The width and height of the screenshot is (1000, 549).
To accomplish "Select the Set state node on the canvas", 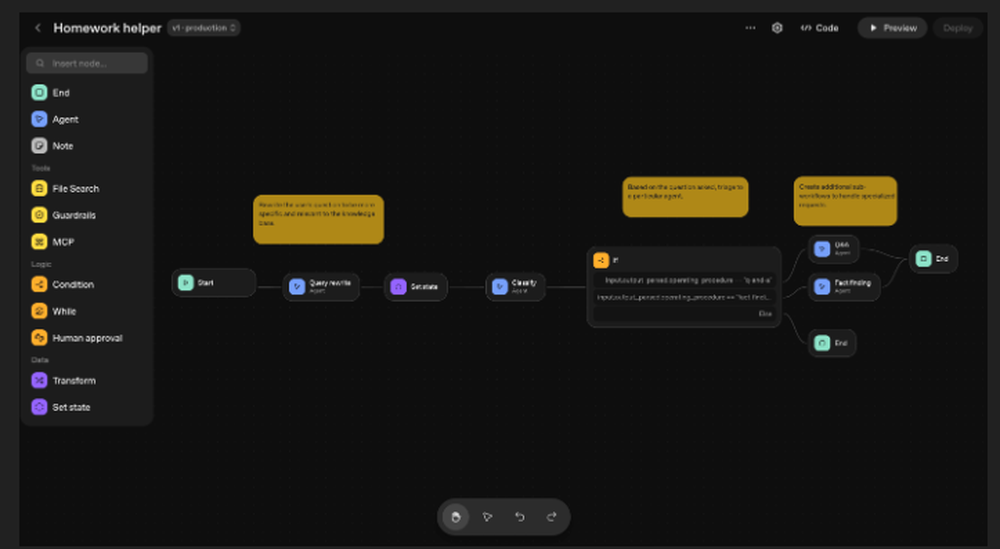I will 416,287.
